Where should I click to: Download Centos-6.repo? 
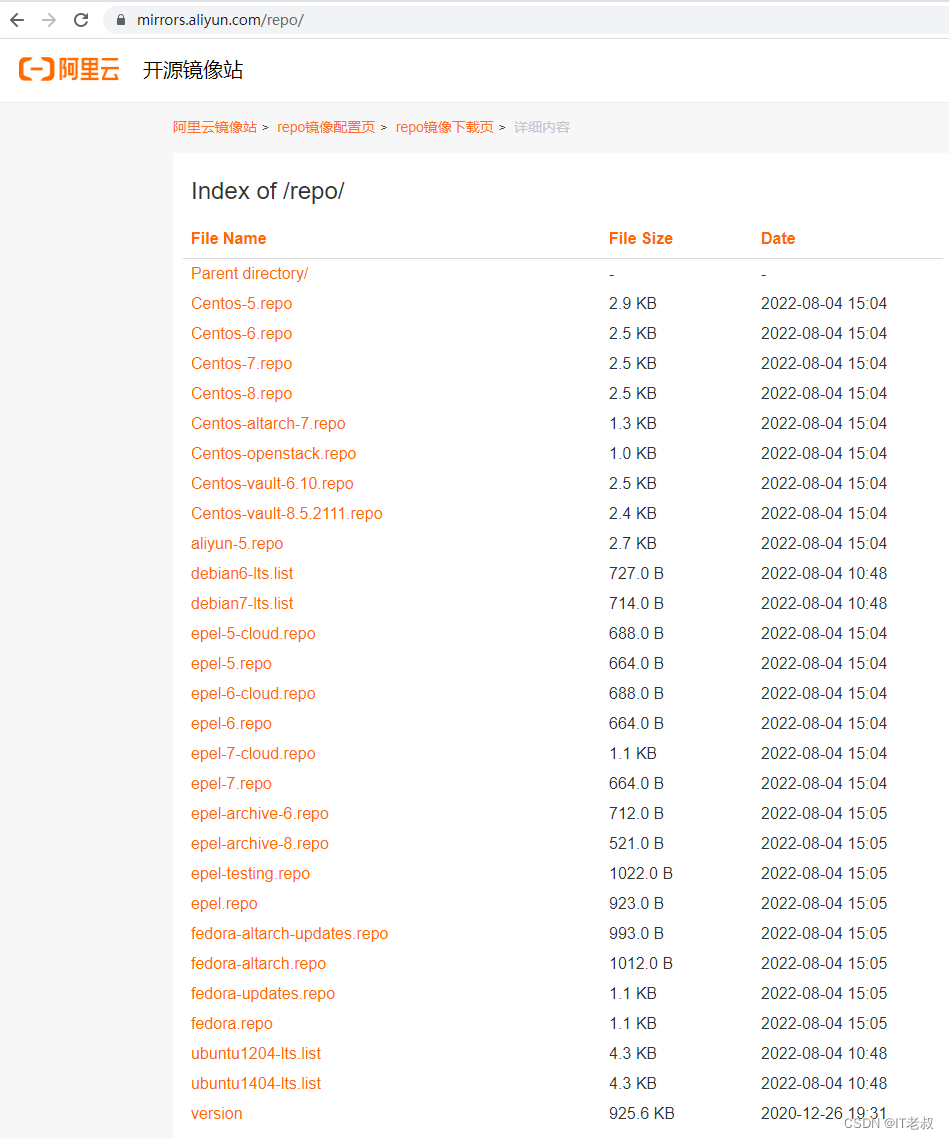click(241, 333)
